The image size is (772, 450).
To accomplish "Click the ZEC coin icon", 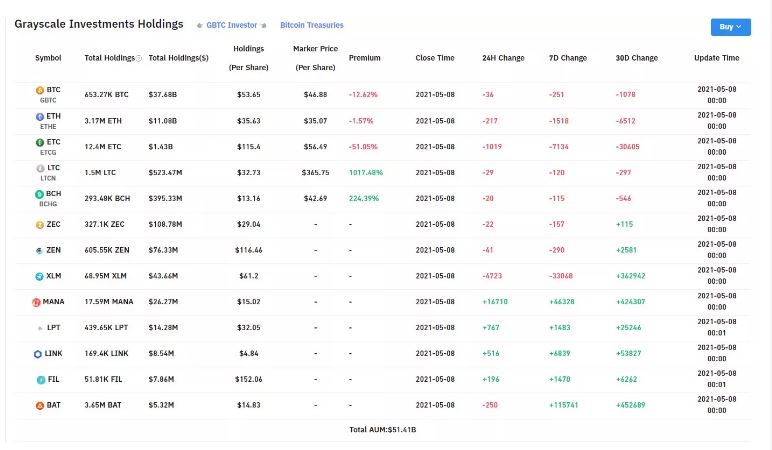I will (40, 225).
